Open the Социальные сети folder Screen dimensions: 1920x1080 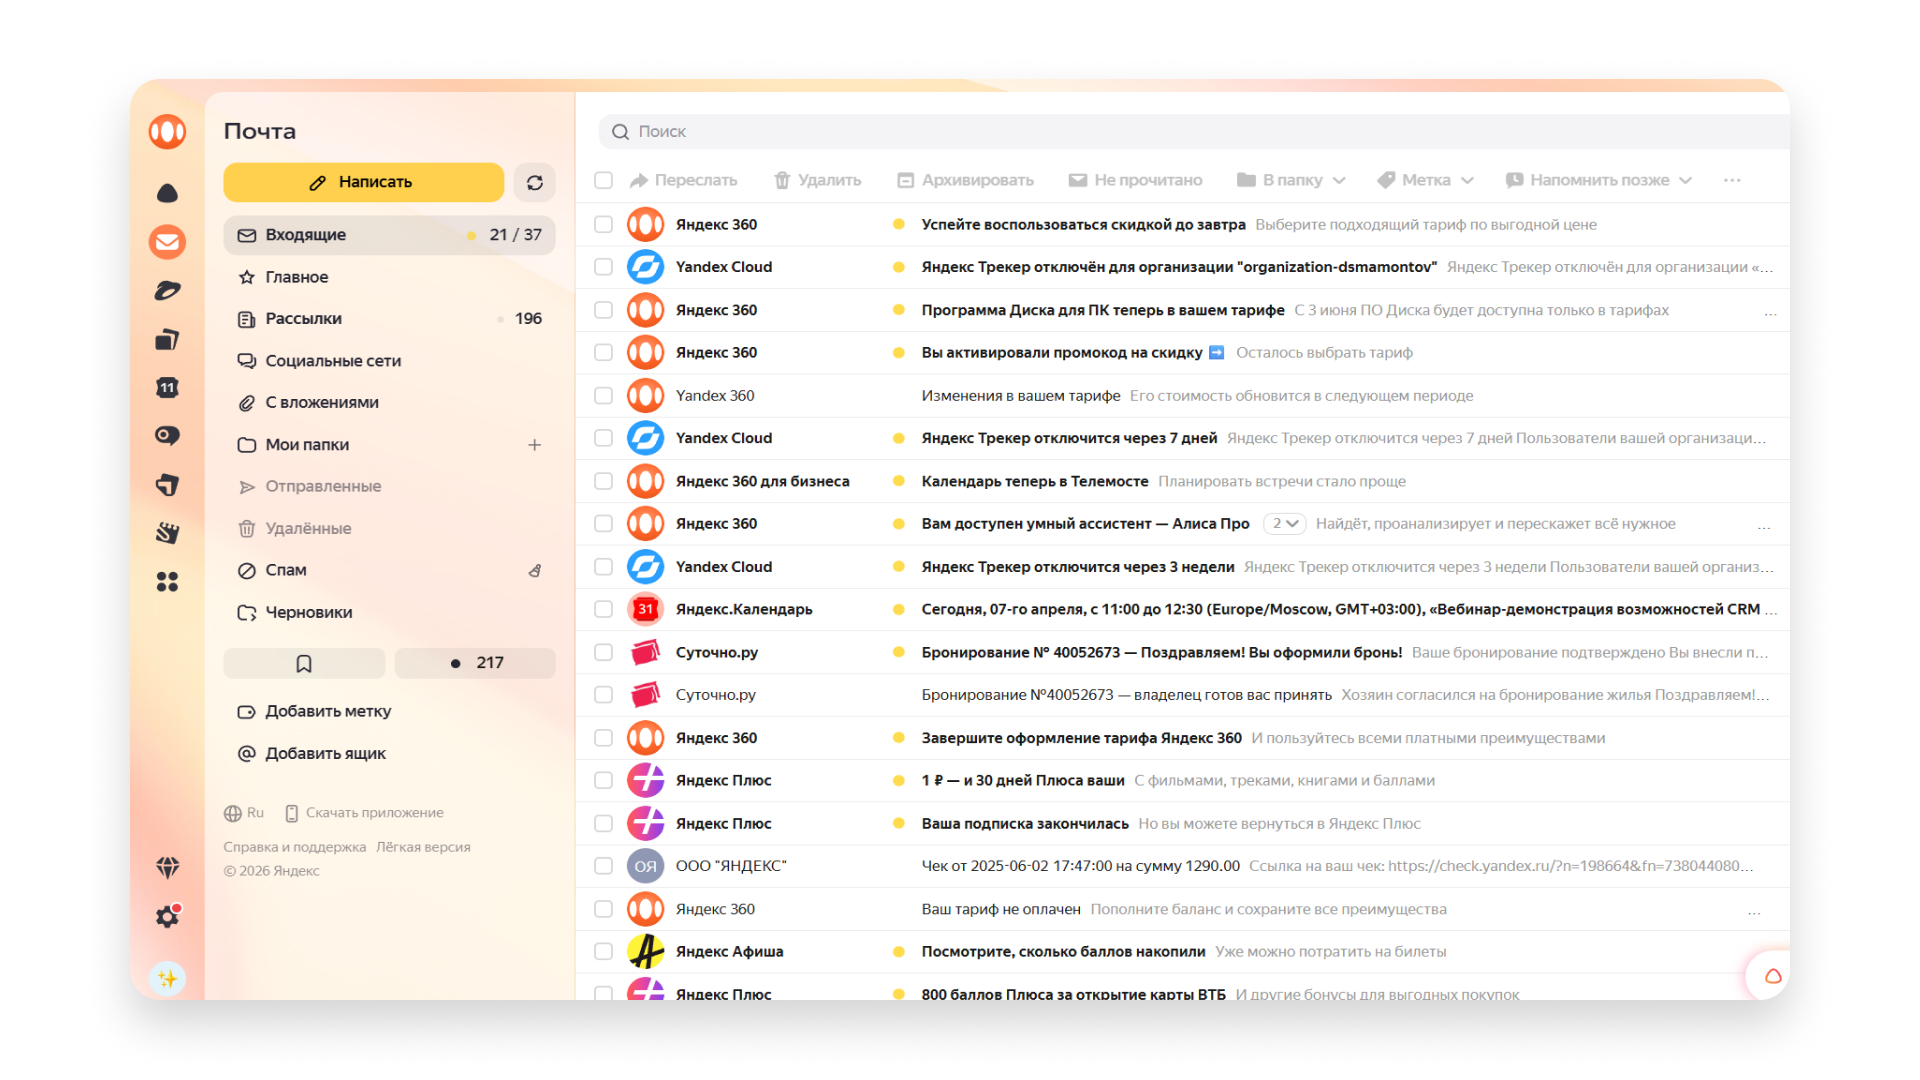(x=389, y=361)
